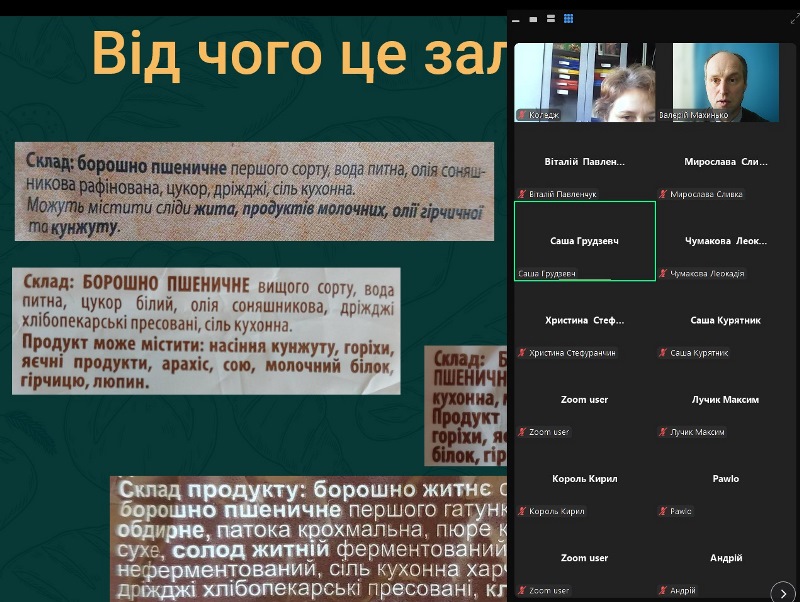Click muted mic icon of Pawlo
Image resolution: width=800 pixels, height=602 pixels.
[663, 511]
